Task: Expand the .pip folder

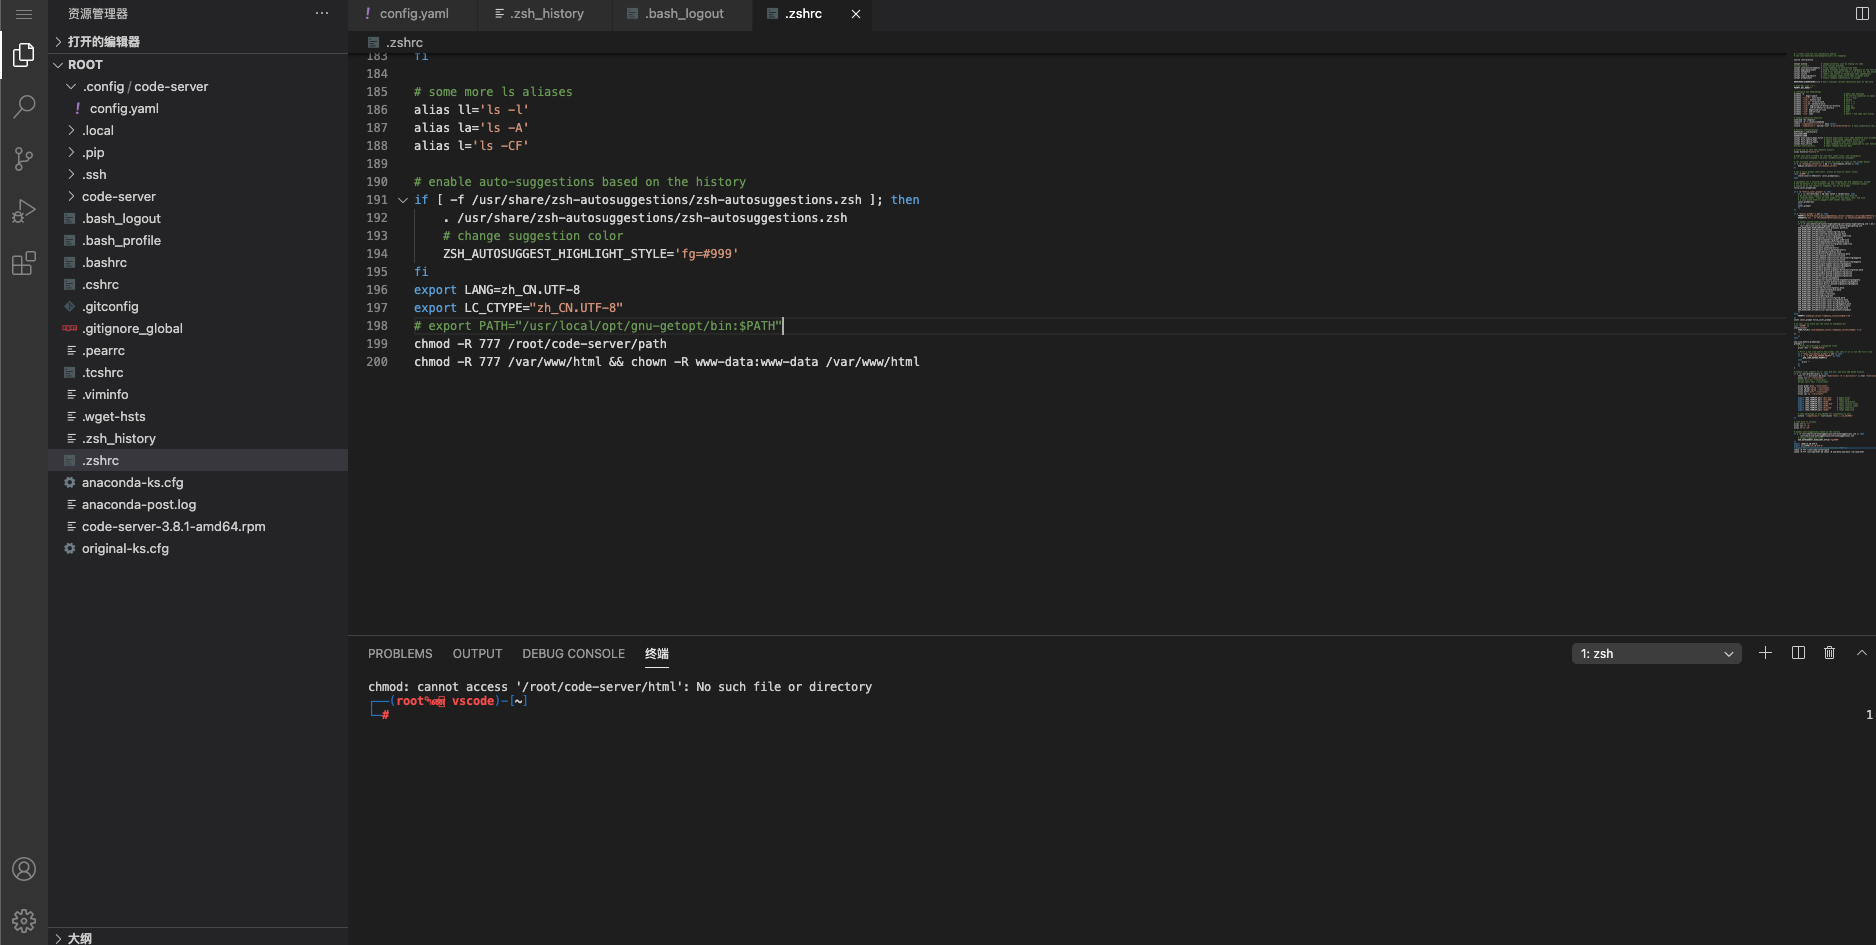Action: pos(198,153)
